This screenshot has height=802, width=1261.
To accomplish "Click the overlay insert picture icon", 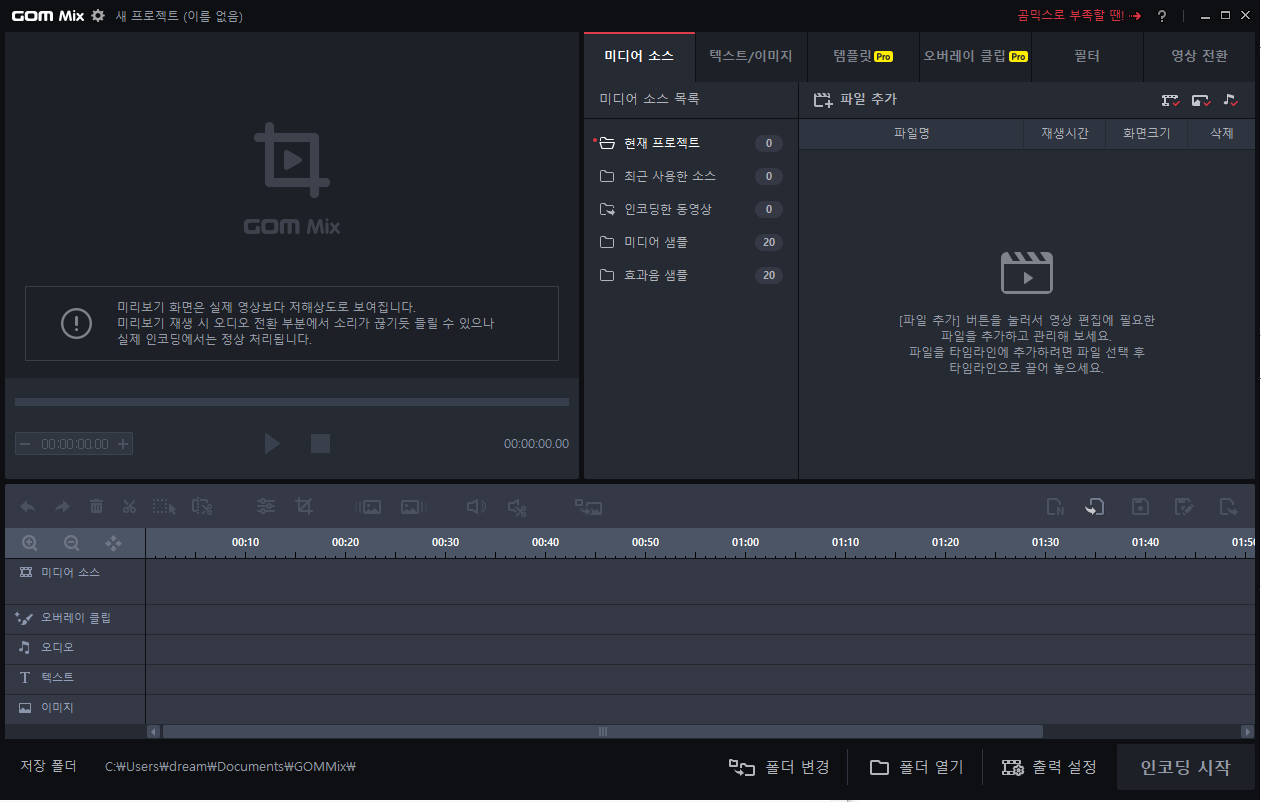I will (588, 507).
